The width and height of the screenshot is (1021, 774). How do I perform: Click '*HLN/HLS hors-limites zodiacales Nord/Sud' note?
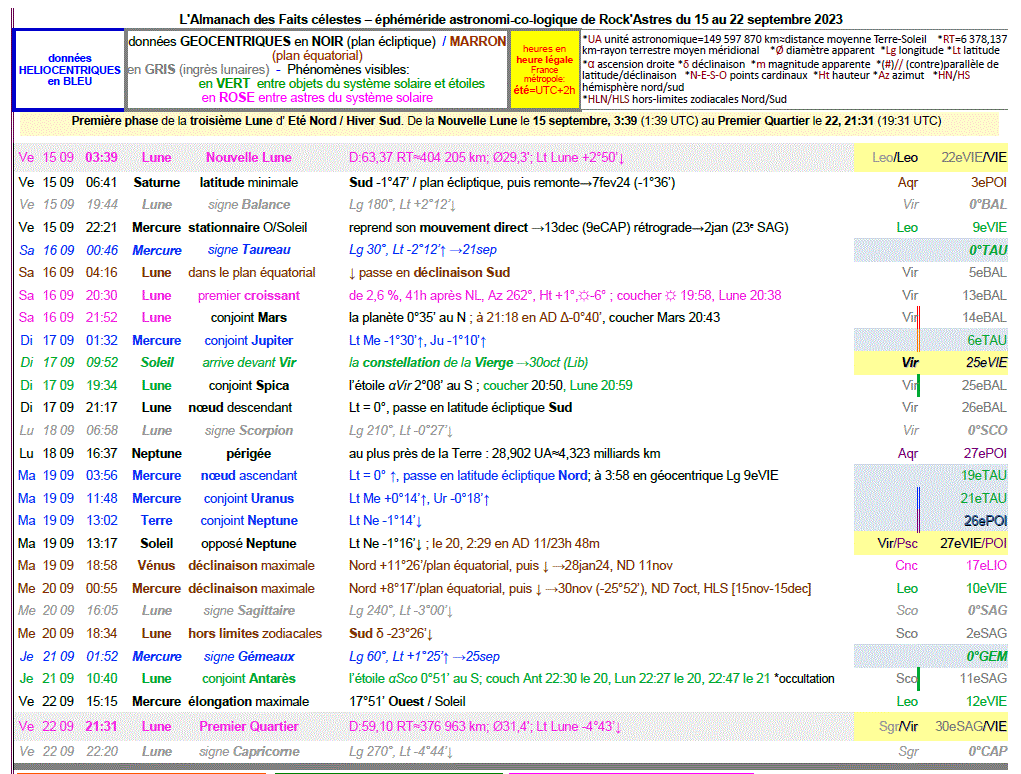[684, 99]
